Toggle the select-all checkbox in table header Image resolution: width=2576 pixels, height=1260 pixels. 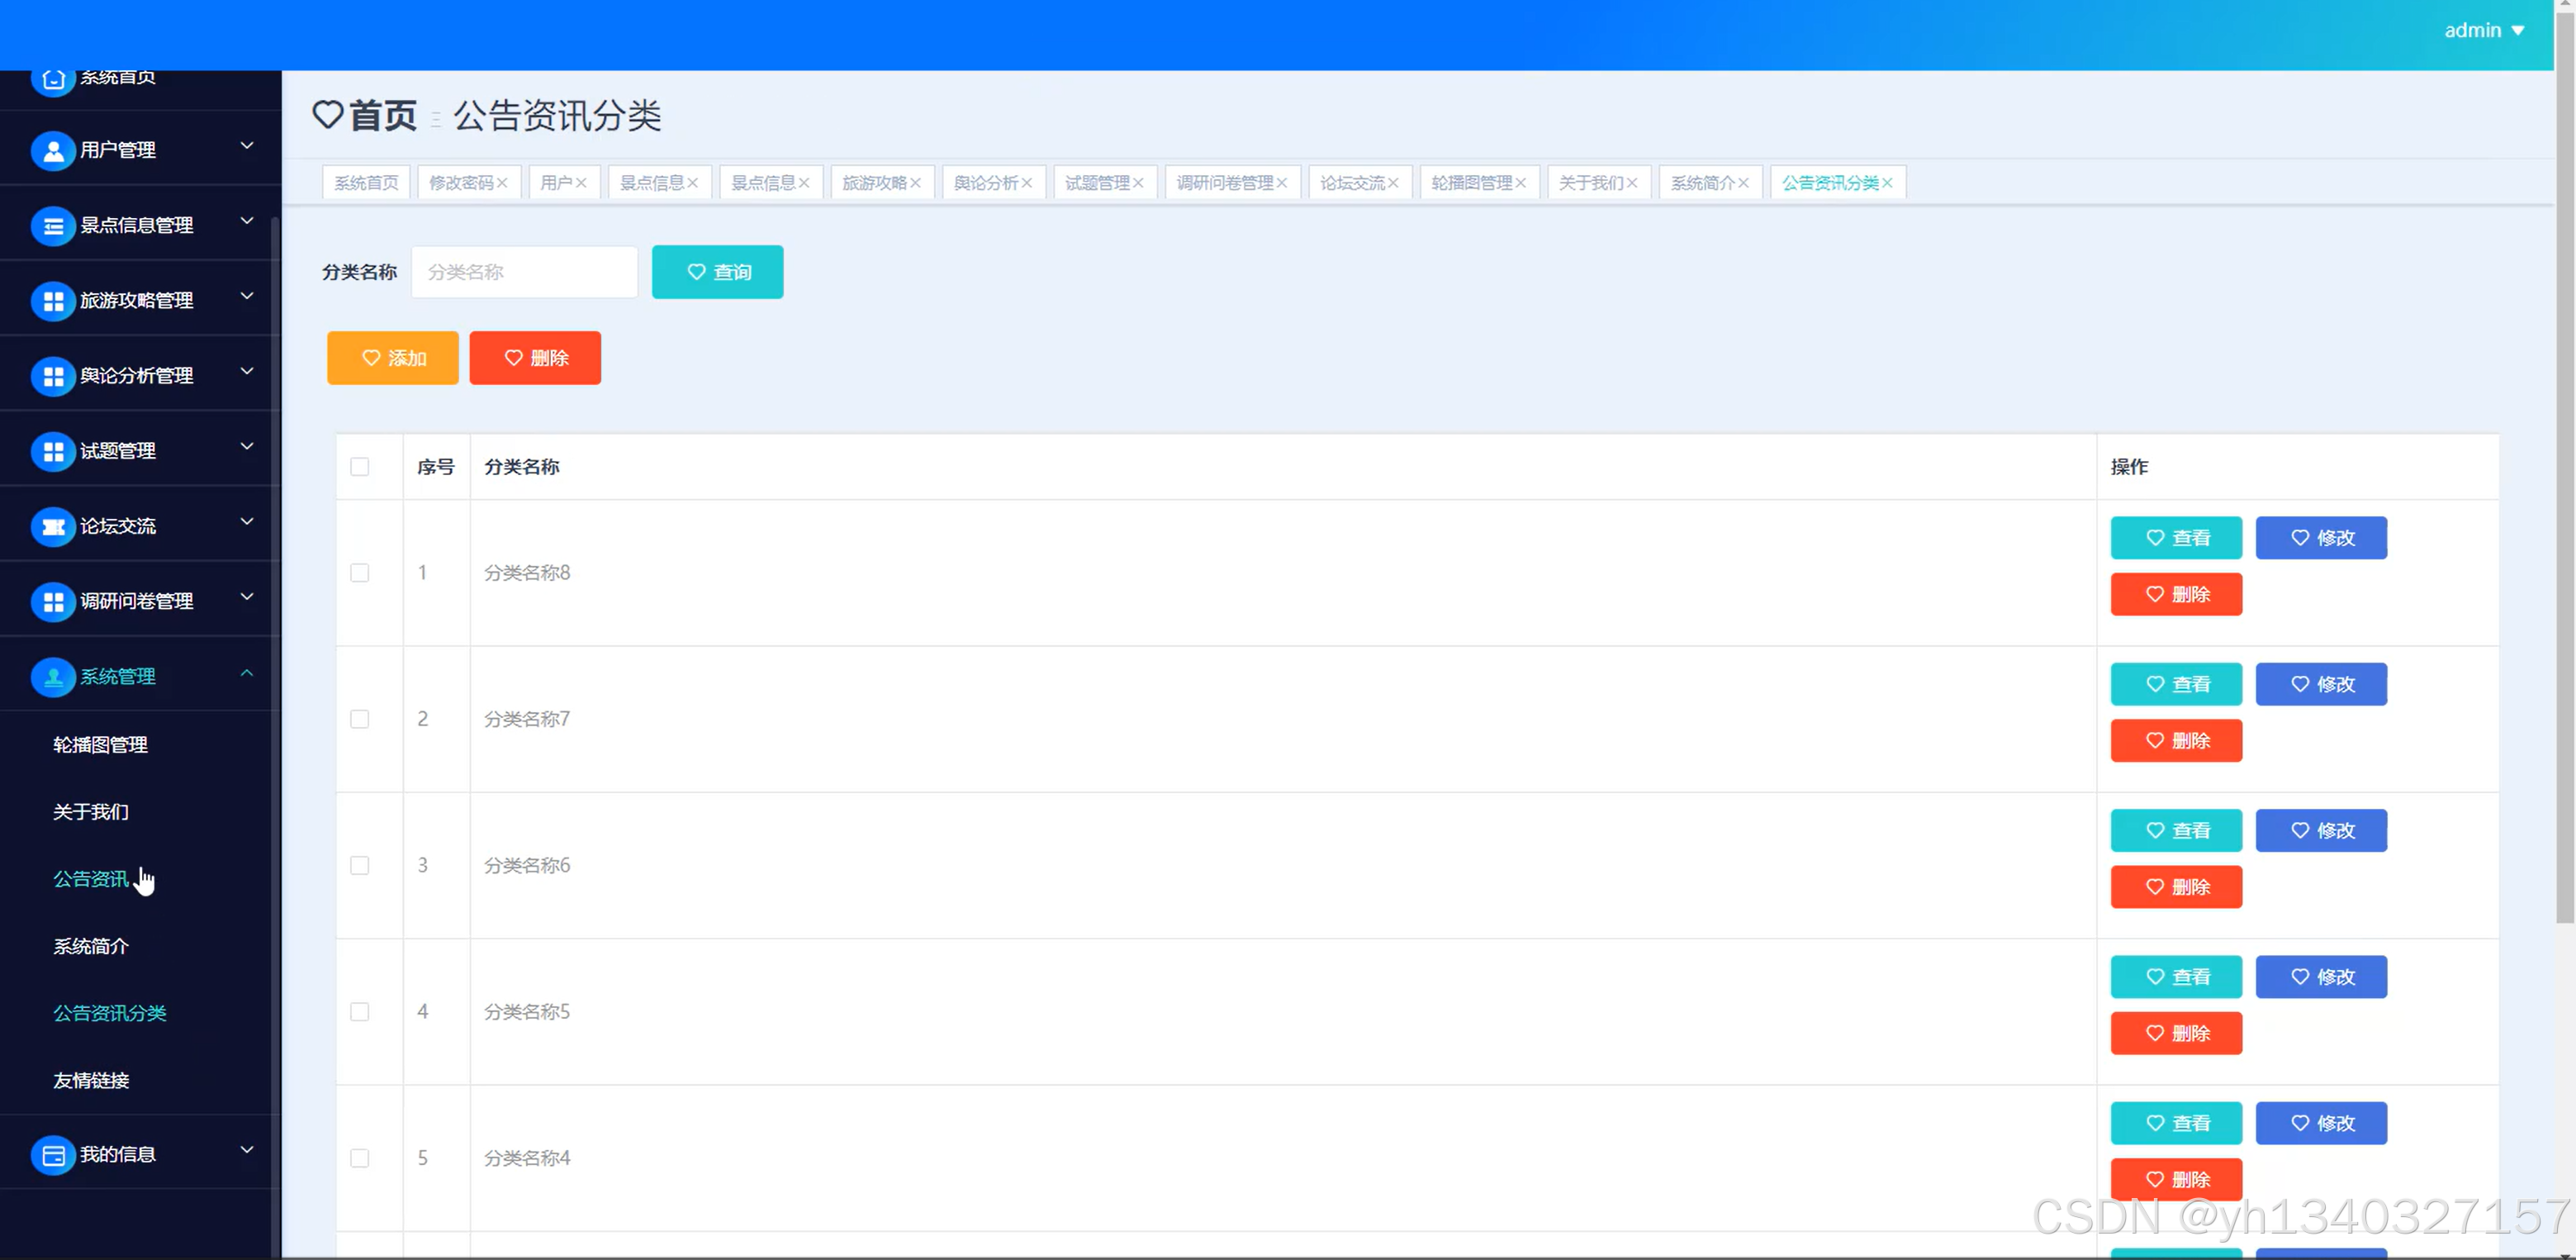point(360,467)
